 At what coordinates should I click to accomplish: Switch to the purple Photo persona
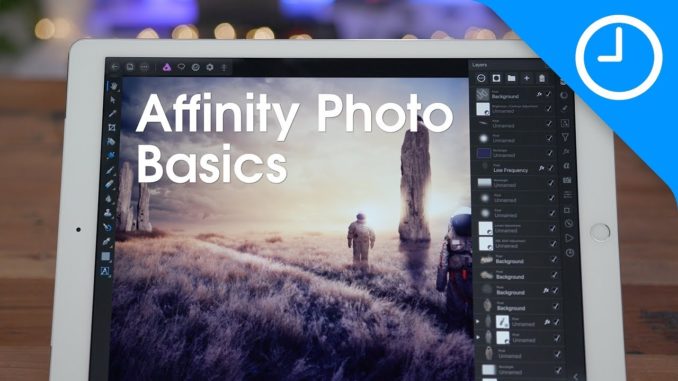coord(167,67)
